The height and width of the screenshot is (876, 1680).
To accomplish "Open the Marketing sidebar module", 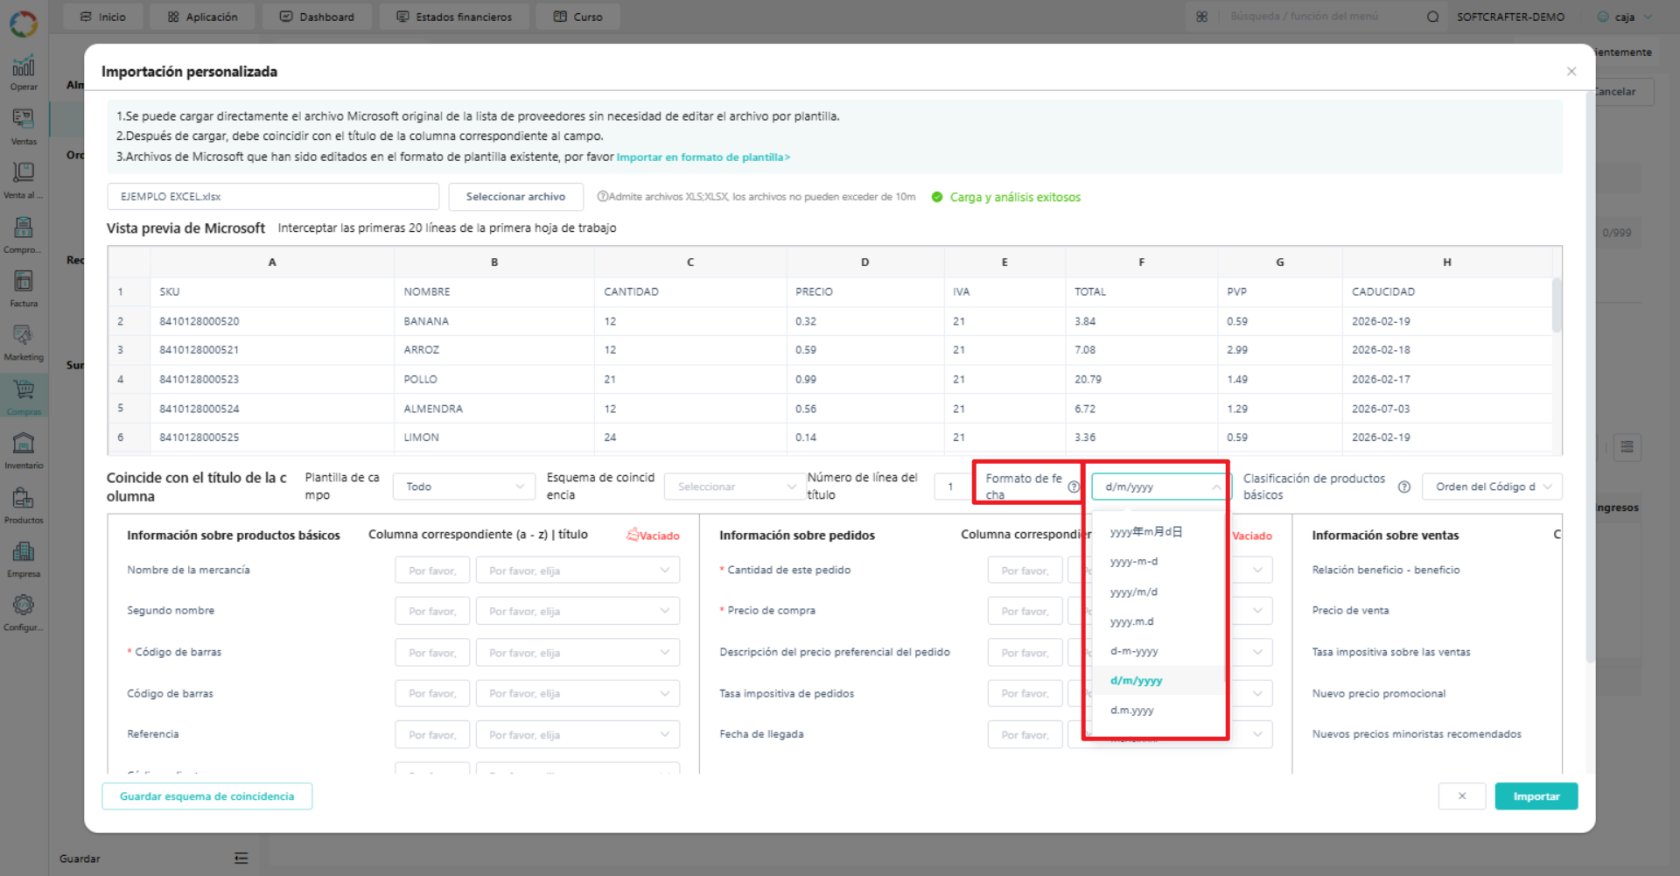I will pos(23,342).
